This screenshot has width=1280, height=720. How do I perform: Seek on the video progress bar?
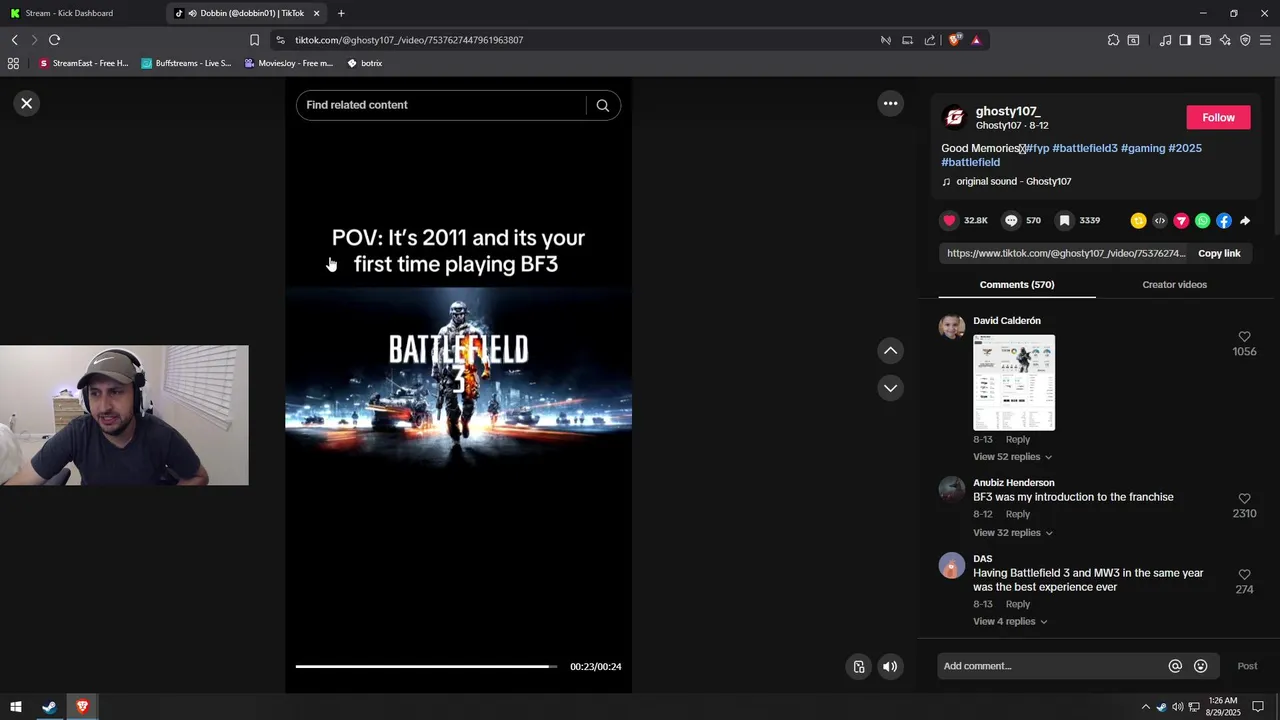[427, 666]
